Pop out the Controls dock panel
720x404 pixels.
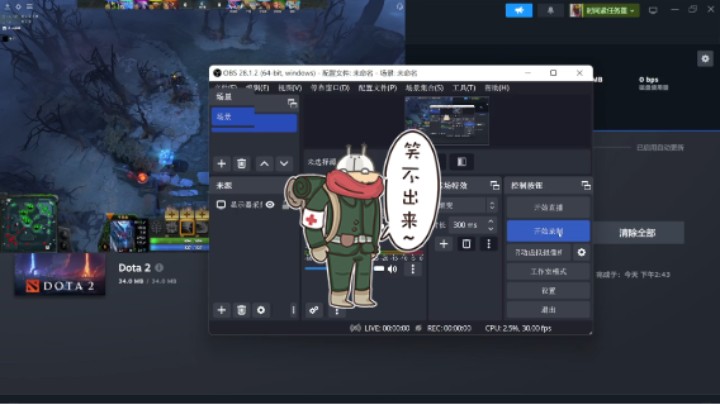[585, 185]
